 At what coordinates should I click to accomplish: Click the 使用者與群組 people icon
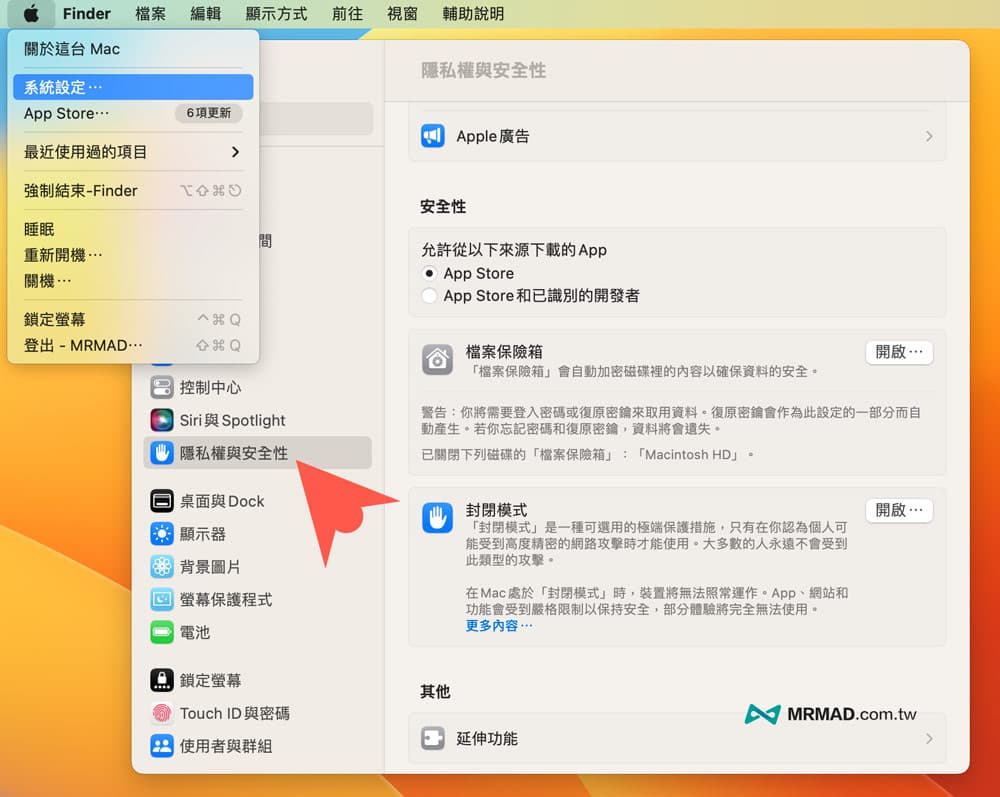[x=161, y=746]
